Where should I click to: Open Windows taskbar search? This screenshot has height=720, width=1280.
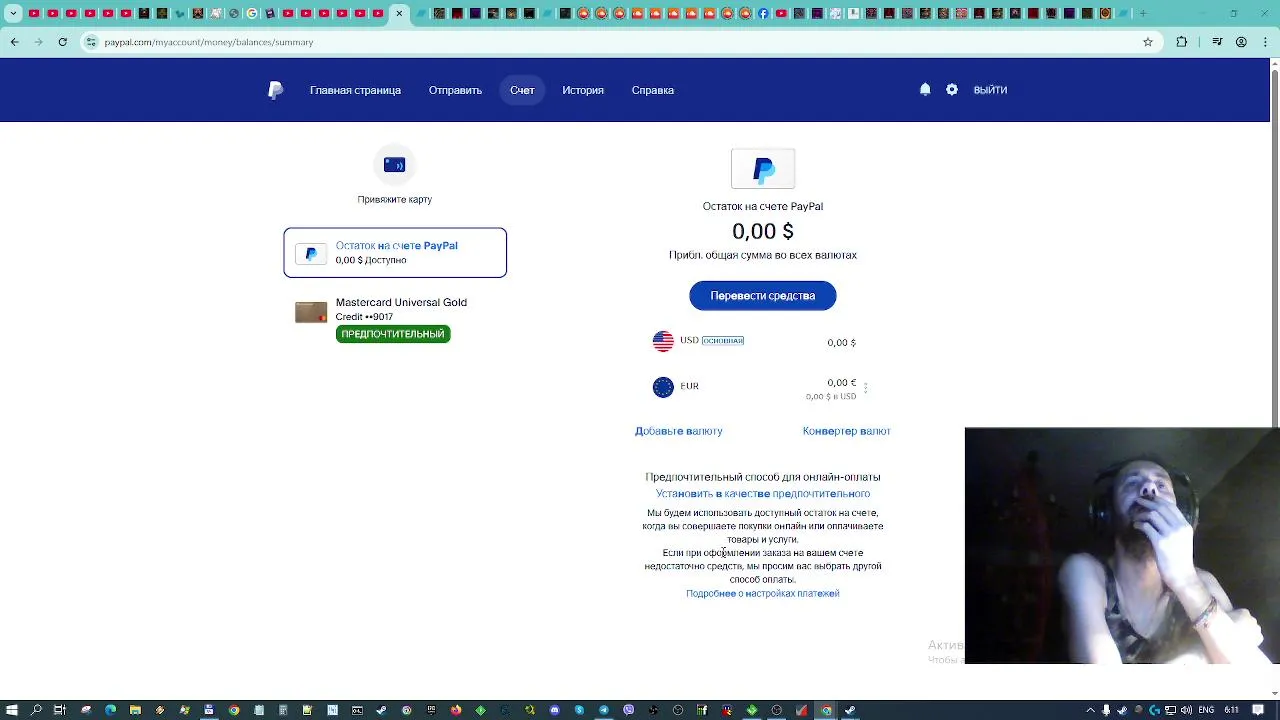click(36, 710)
